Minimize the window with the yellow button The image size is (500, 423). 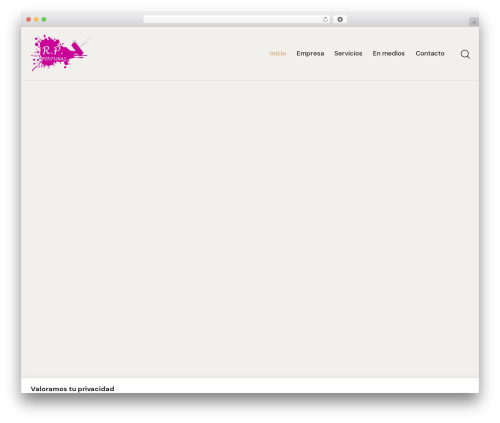click(36, 19)
